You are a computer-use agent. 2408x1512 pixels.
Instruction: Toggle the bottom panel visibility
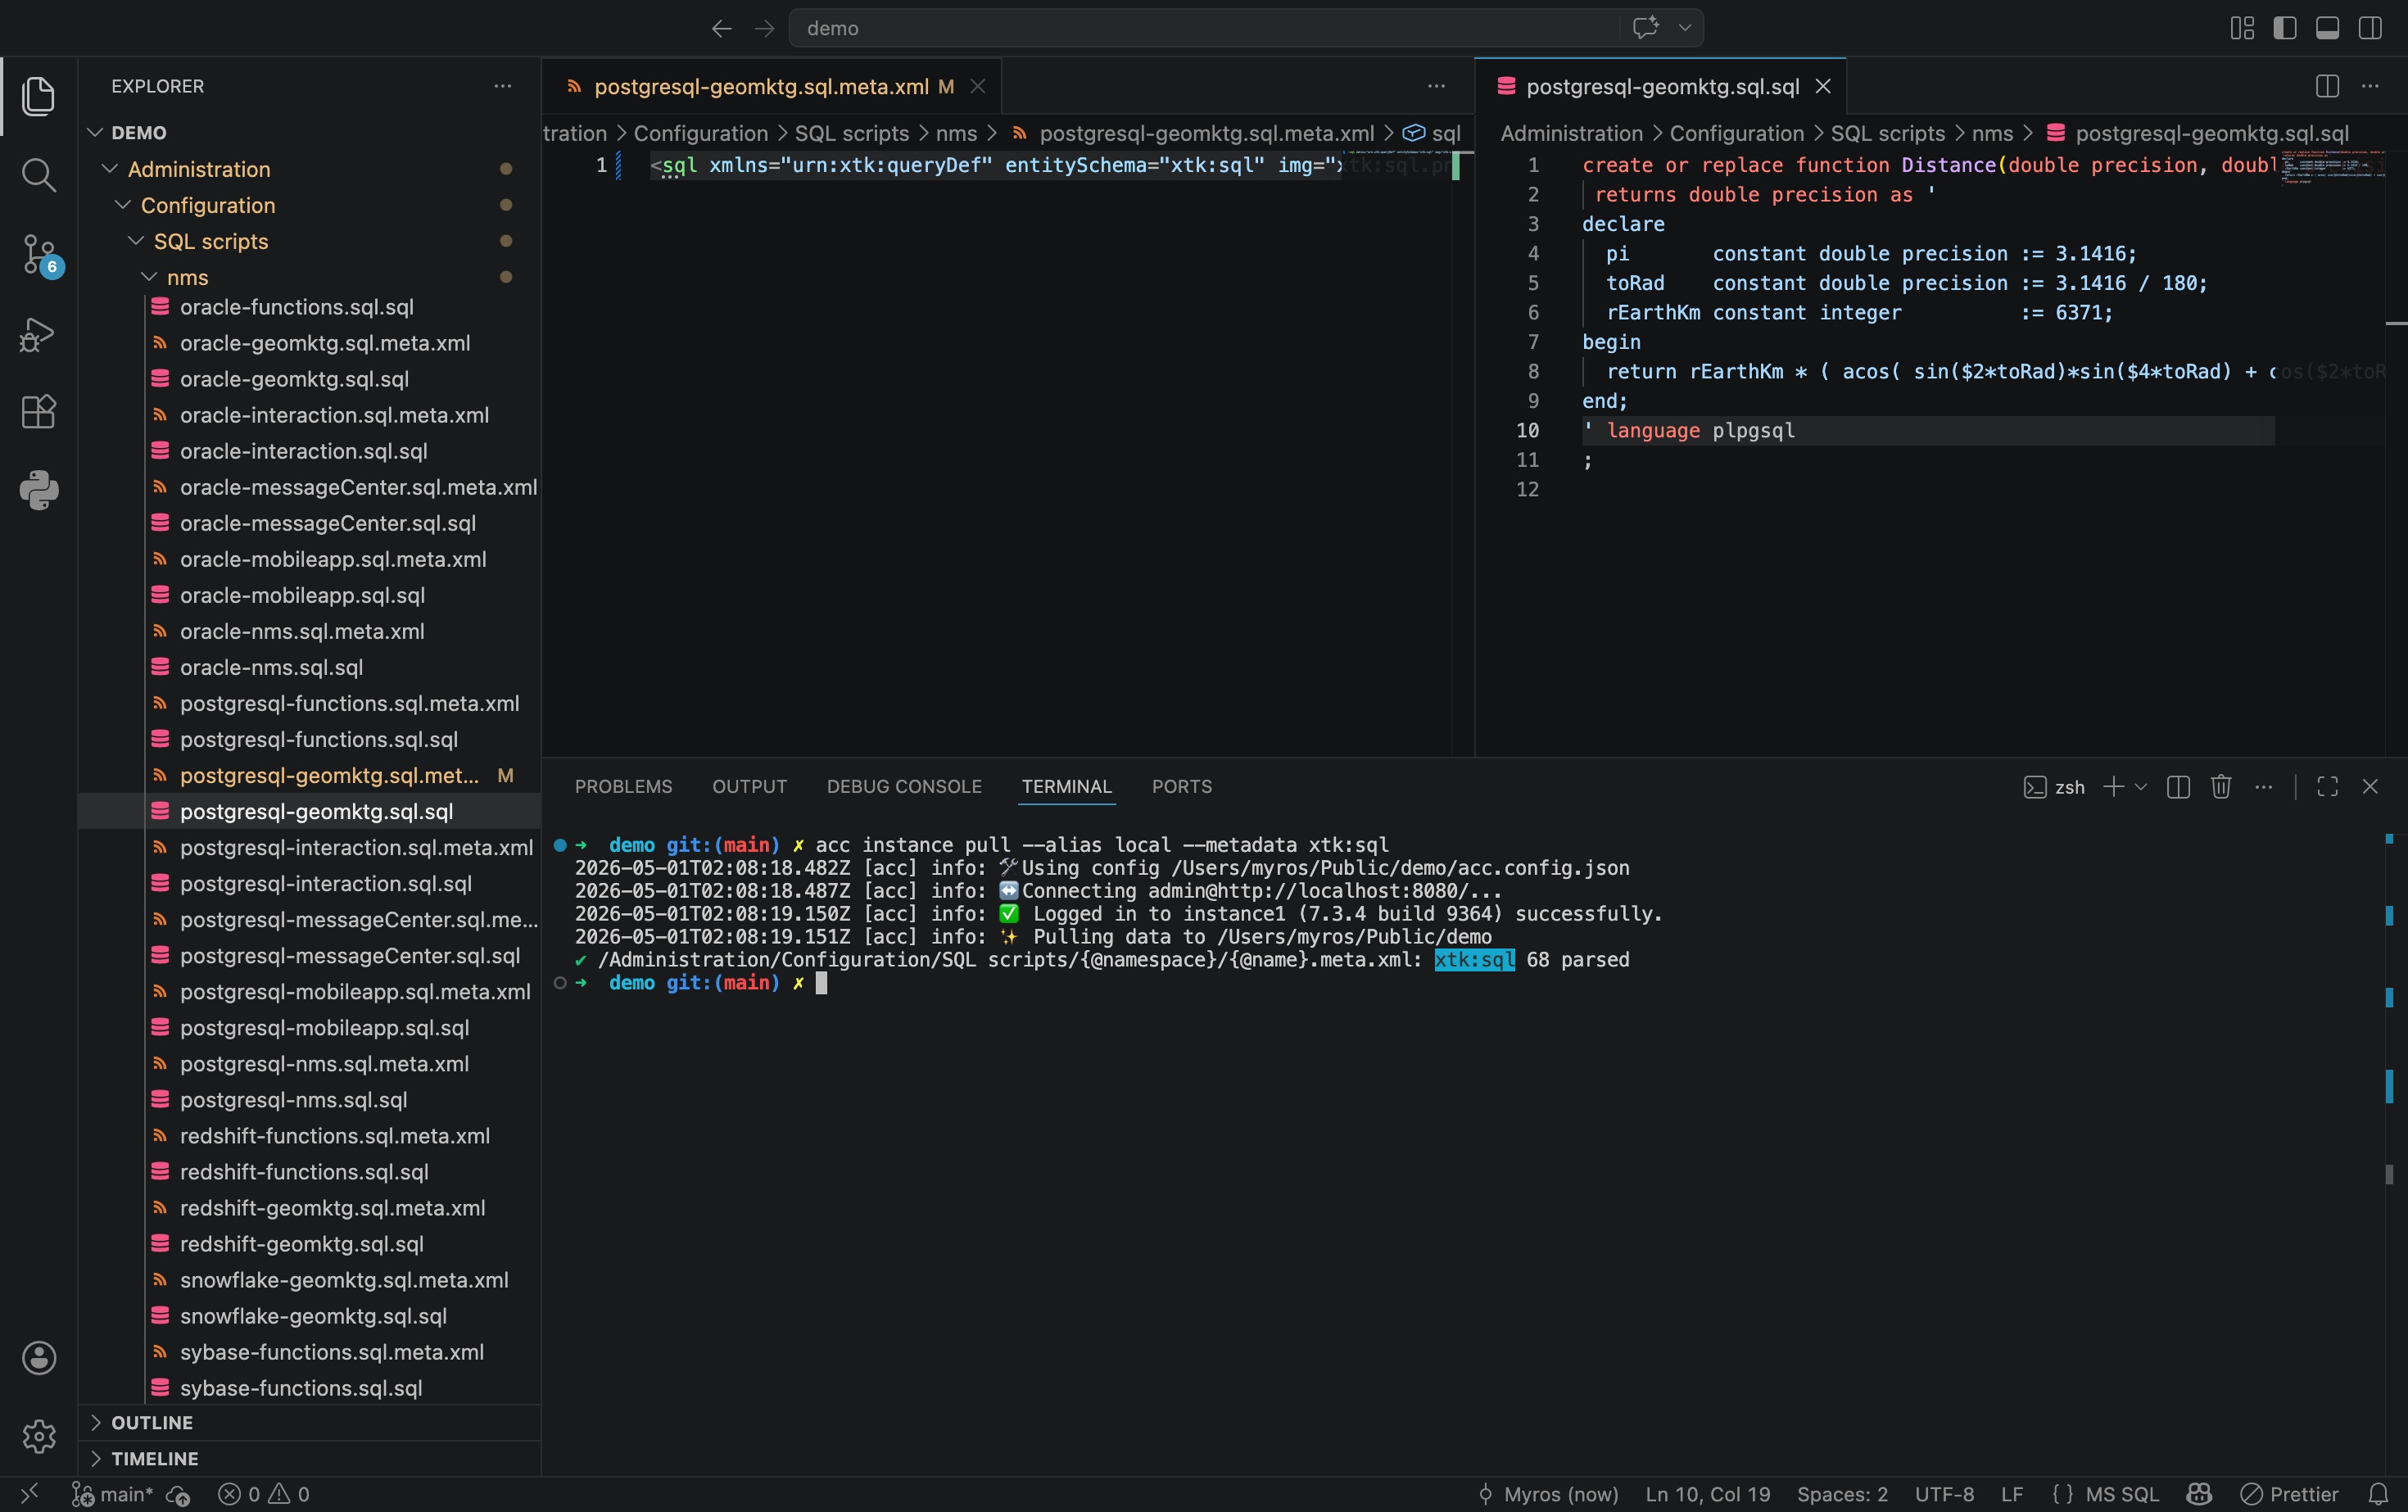click(2327, 28)
